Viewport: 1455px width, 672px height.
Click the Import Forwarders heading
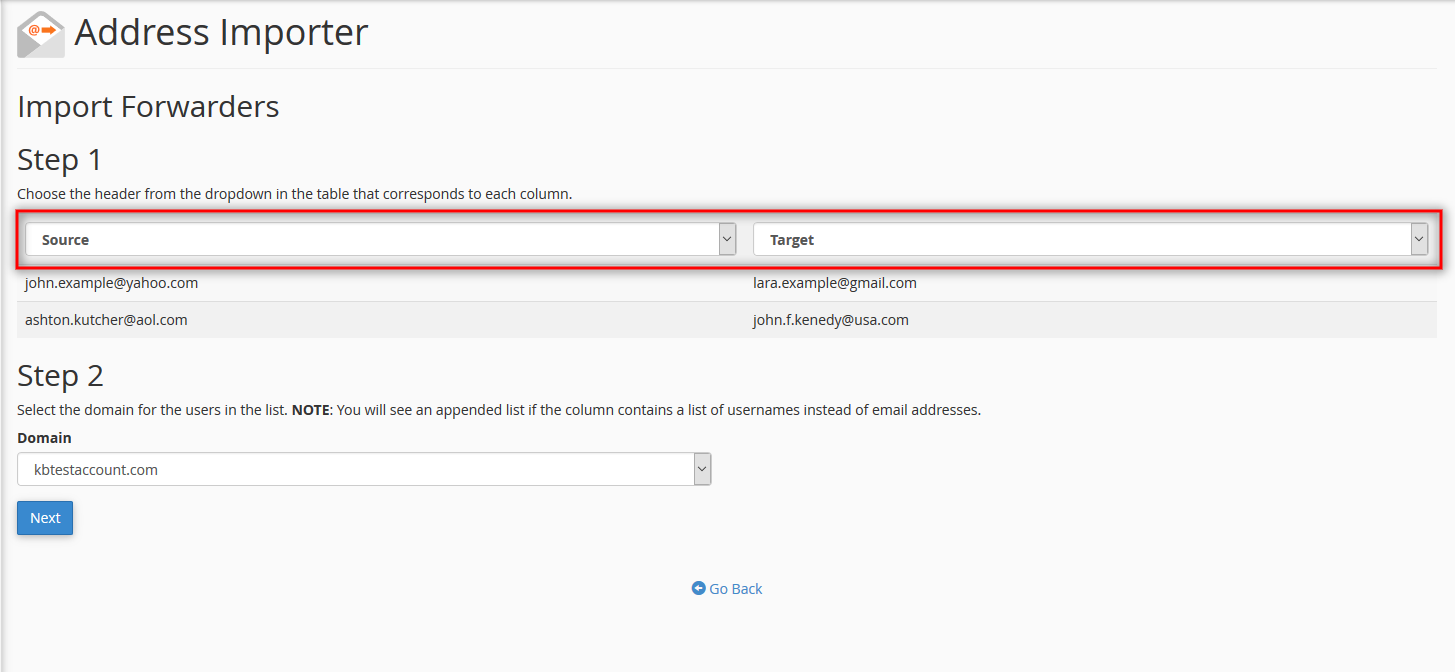click(148, 106)
